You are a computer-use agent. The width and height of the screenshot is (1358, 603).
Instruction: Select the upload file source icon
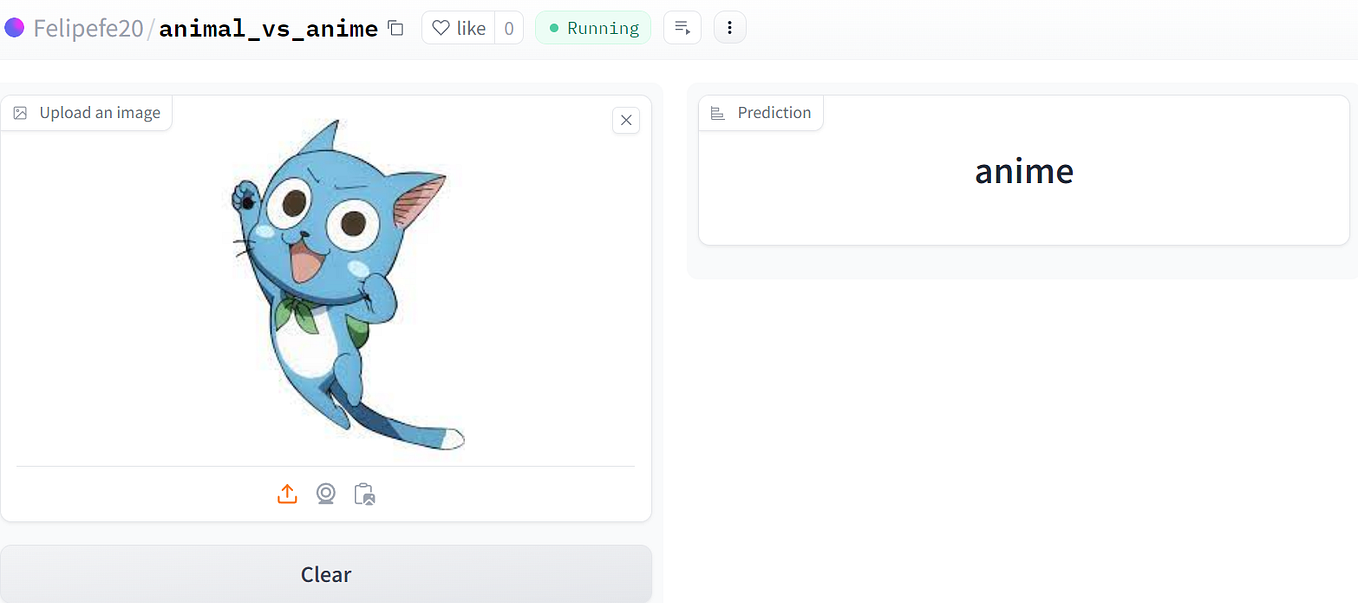(287, 494)
